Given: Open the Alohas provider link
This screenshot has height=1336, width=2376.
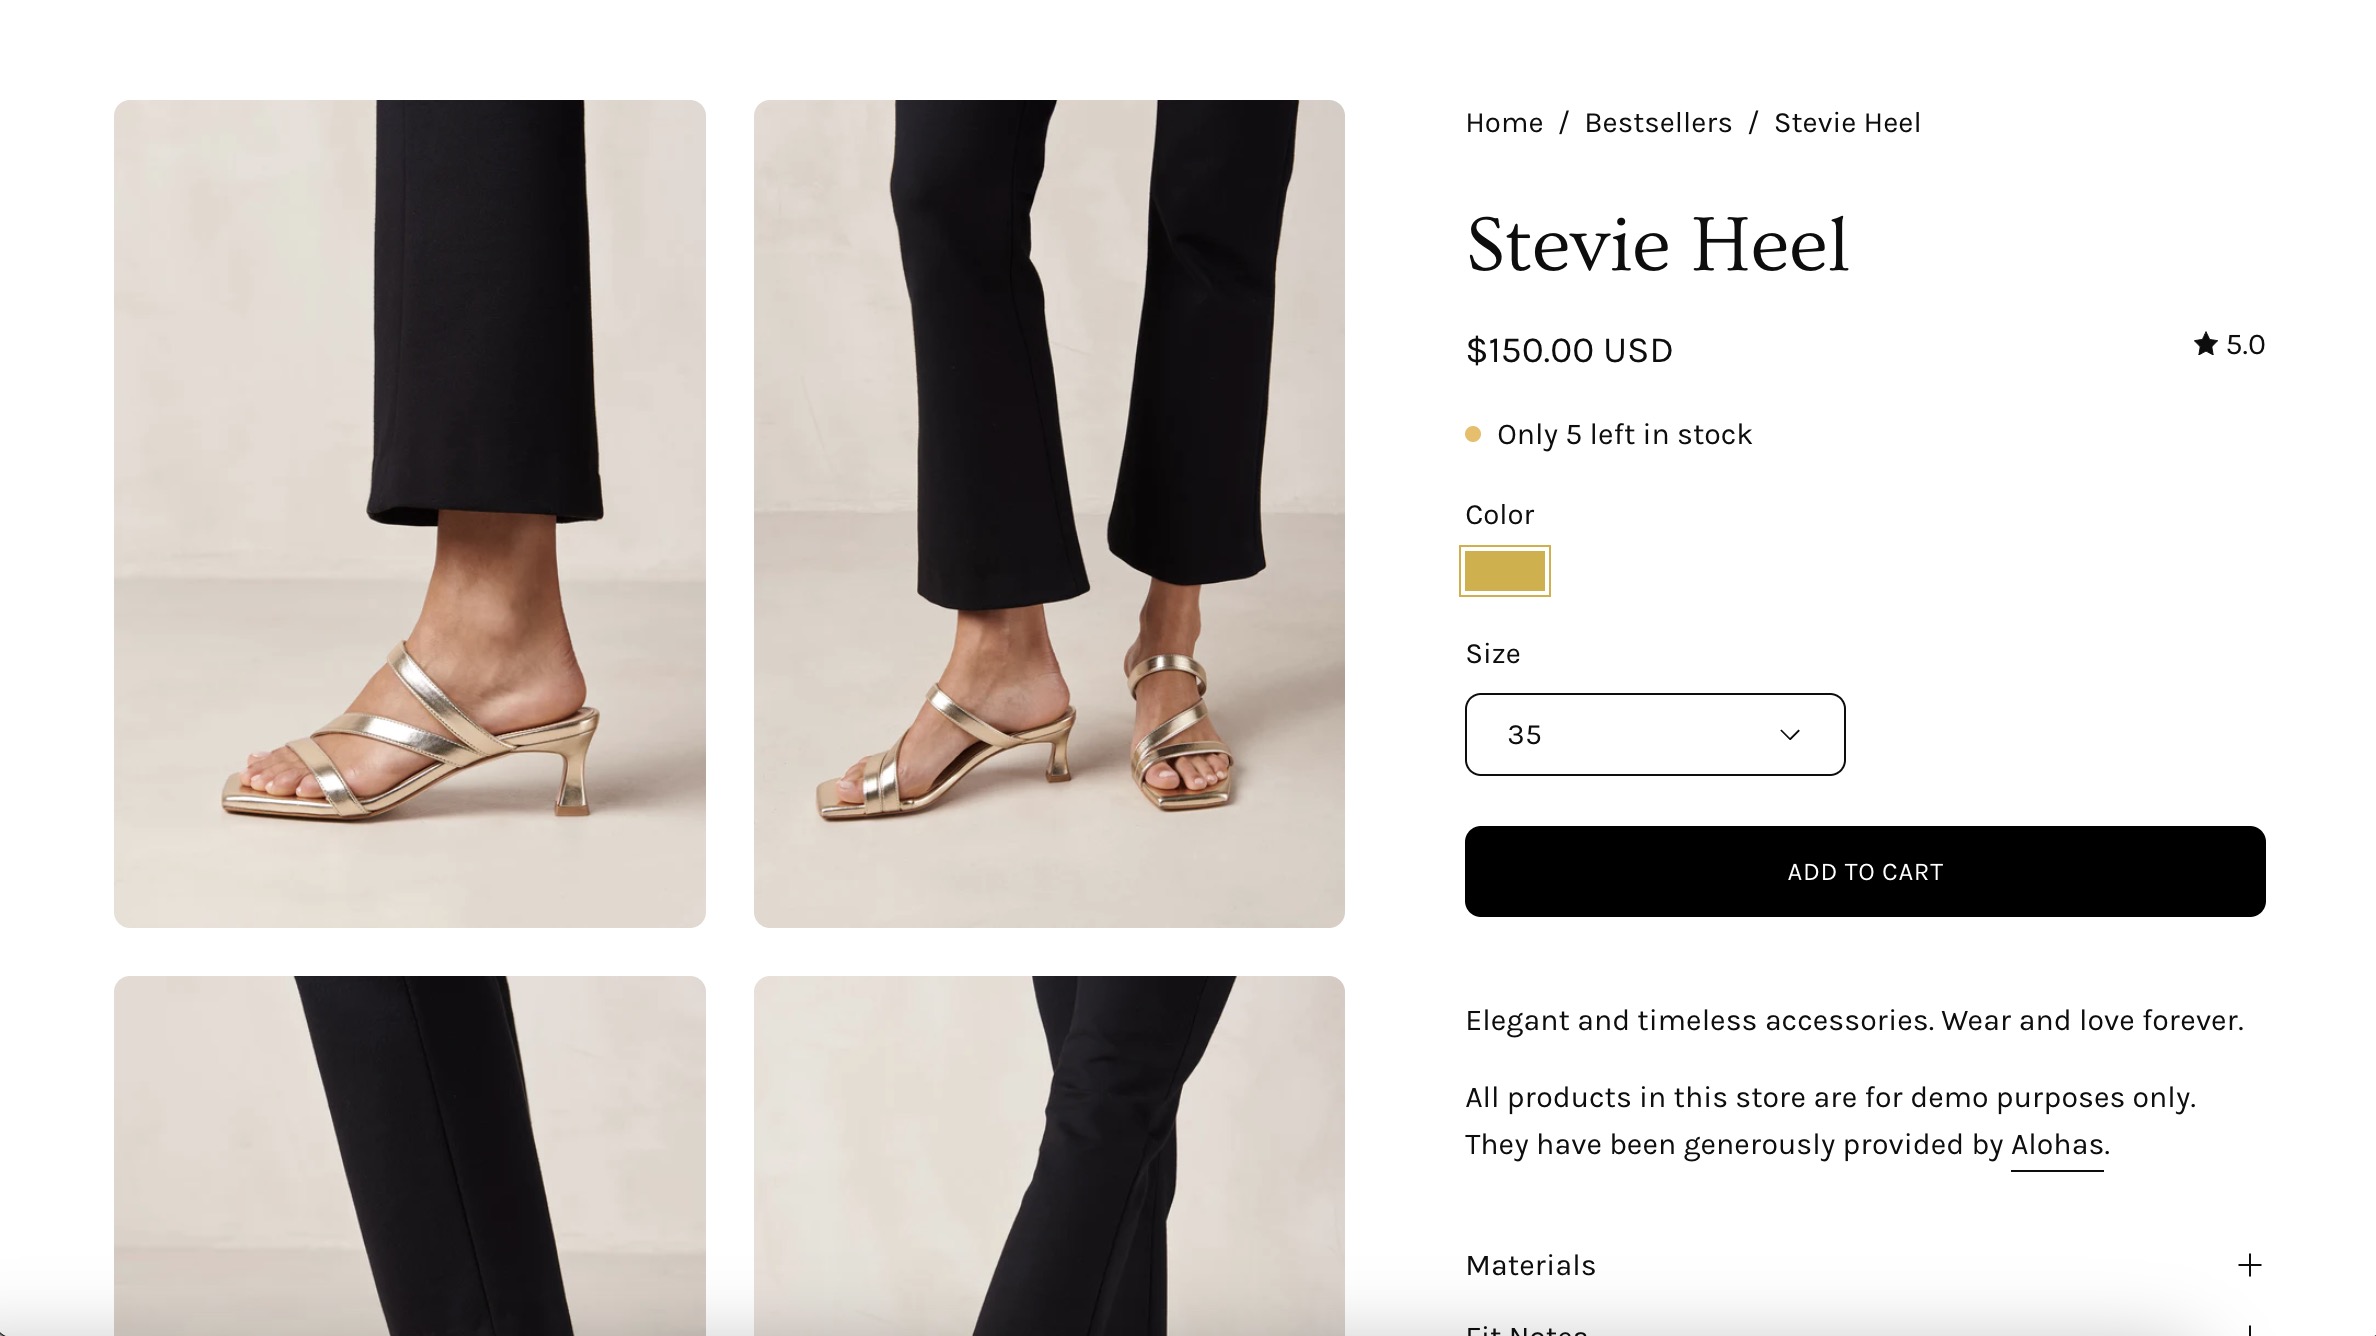Looking at the screenshot, I should [x=2057, y=1145].
